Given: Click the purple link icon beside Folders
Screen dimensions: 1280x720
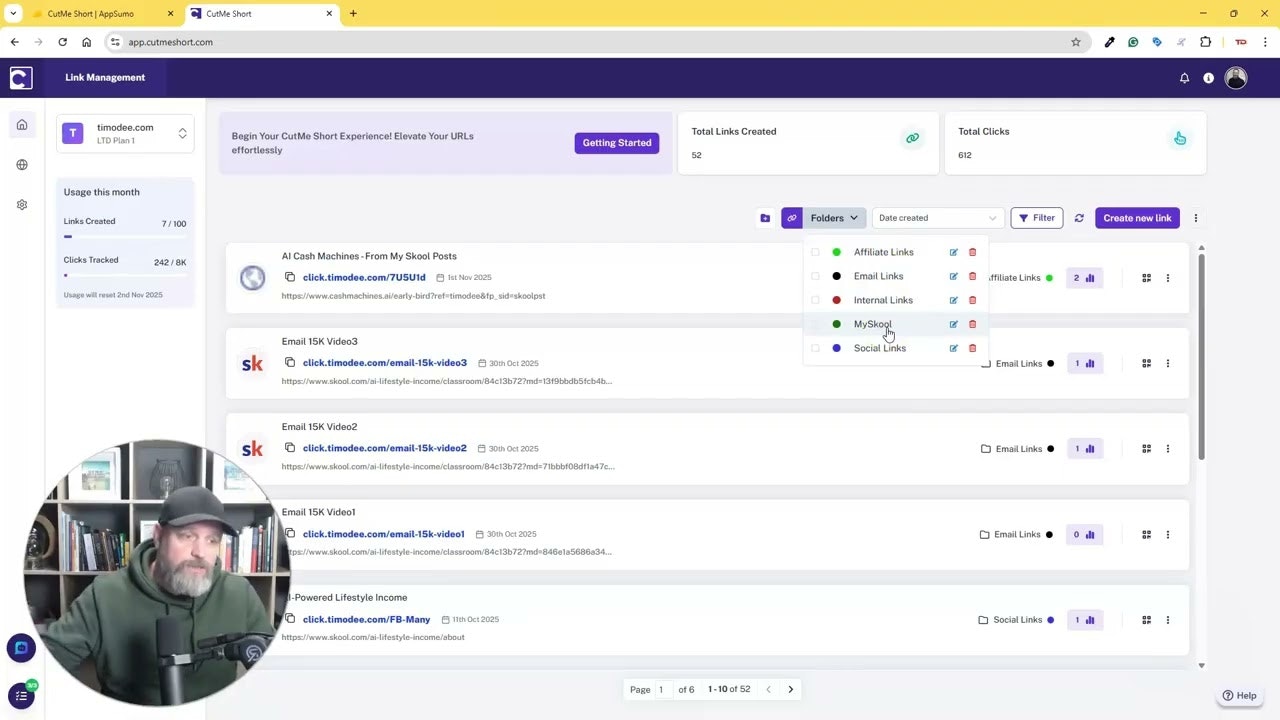Looking at the screenshot, I should coord(792,218).
